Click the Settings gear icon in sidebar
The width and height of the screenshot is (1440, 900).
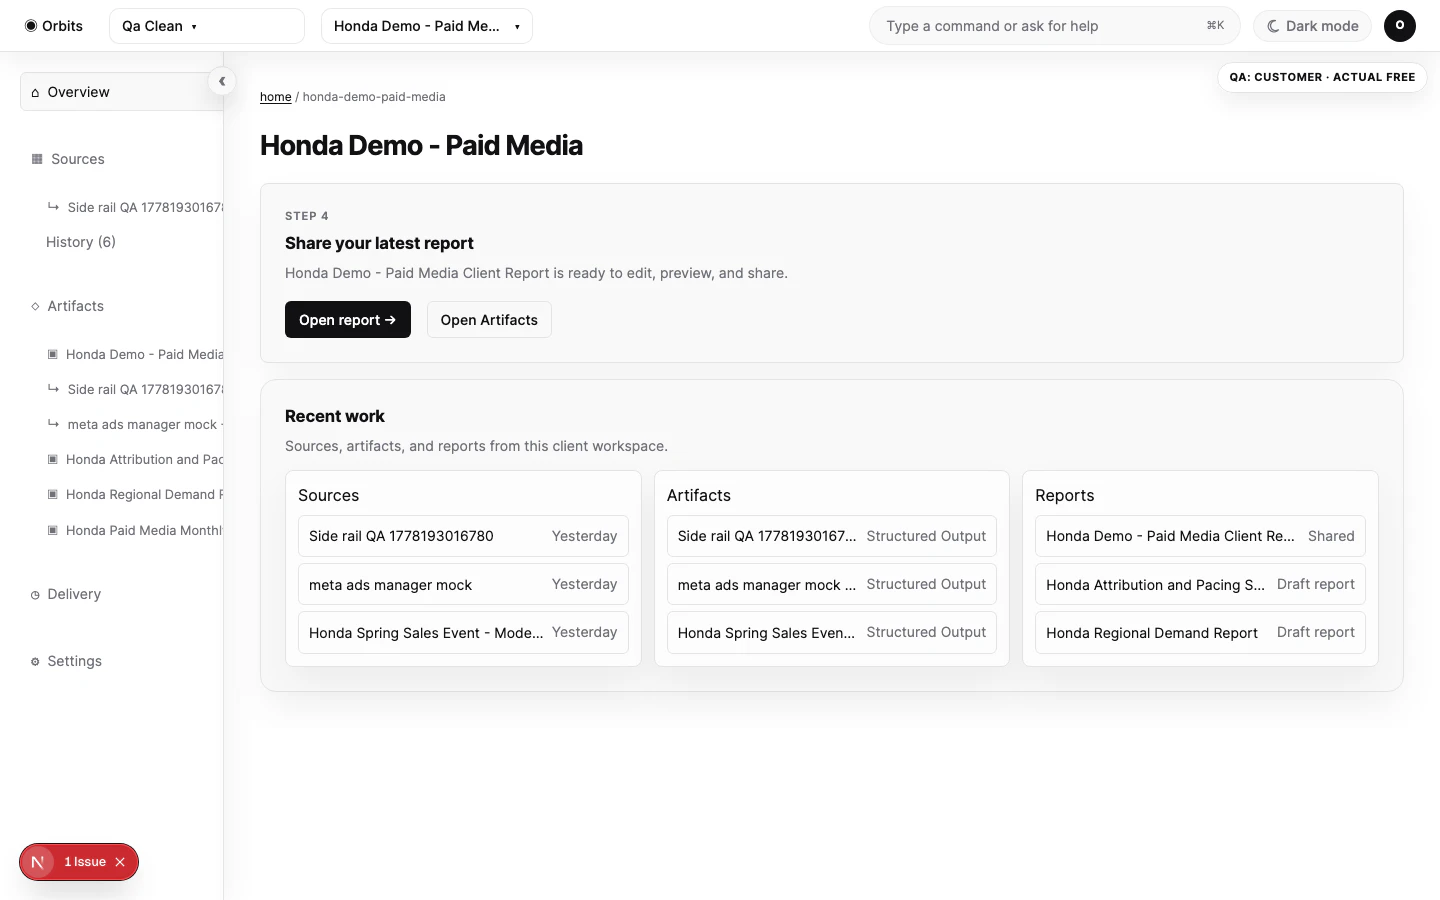pos(35,662)
